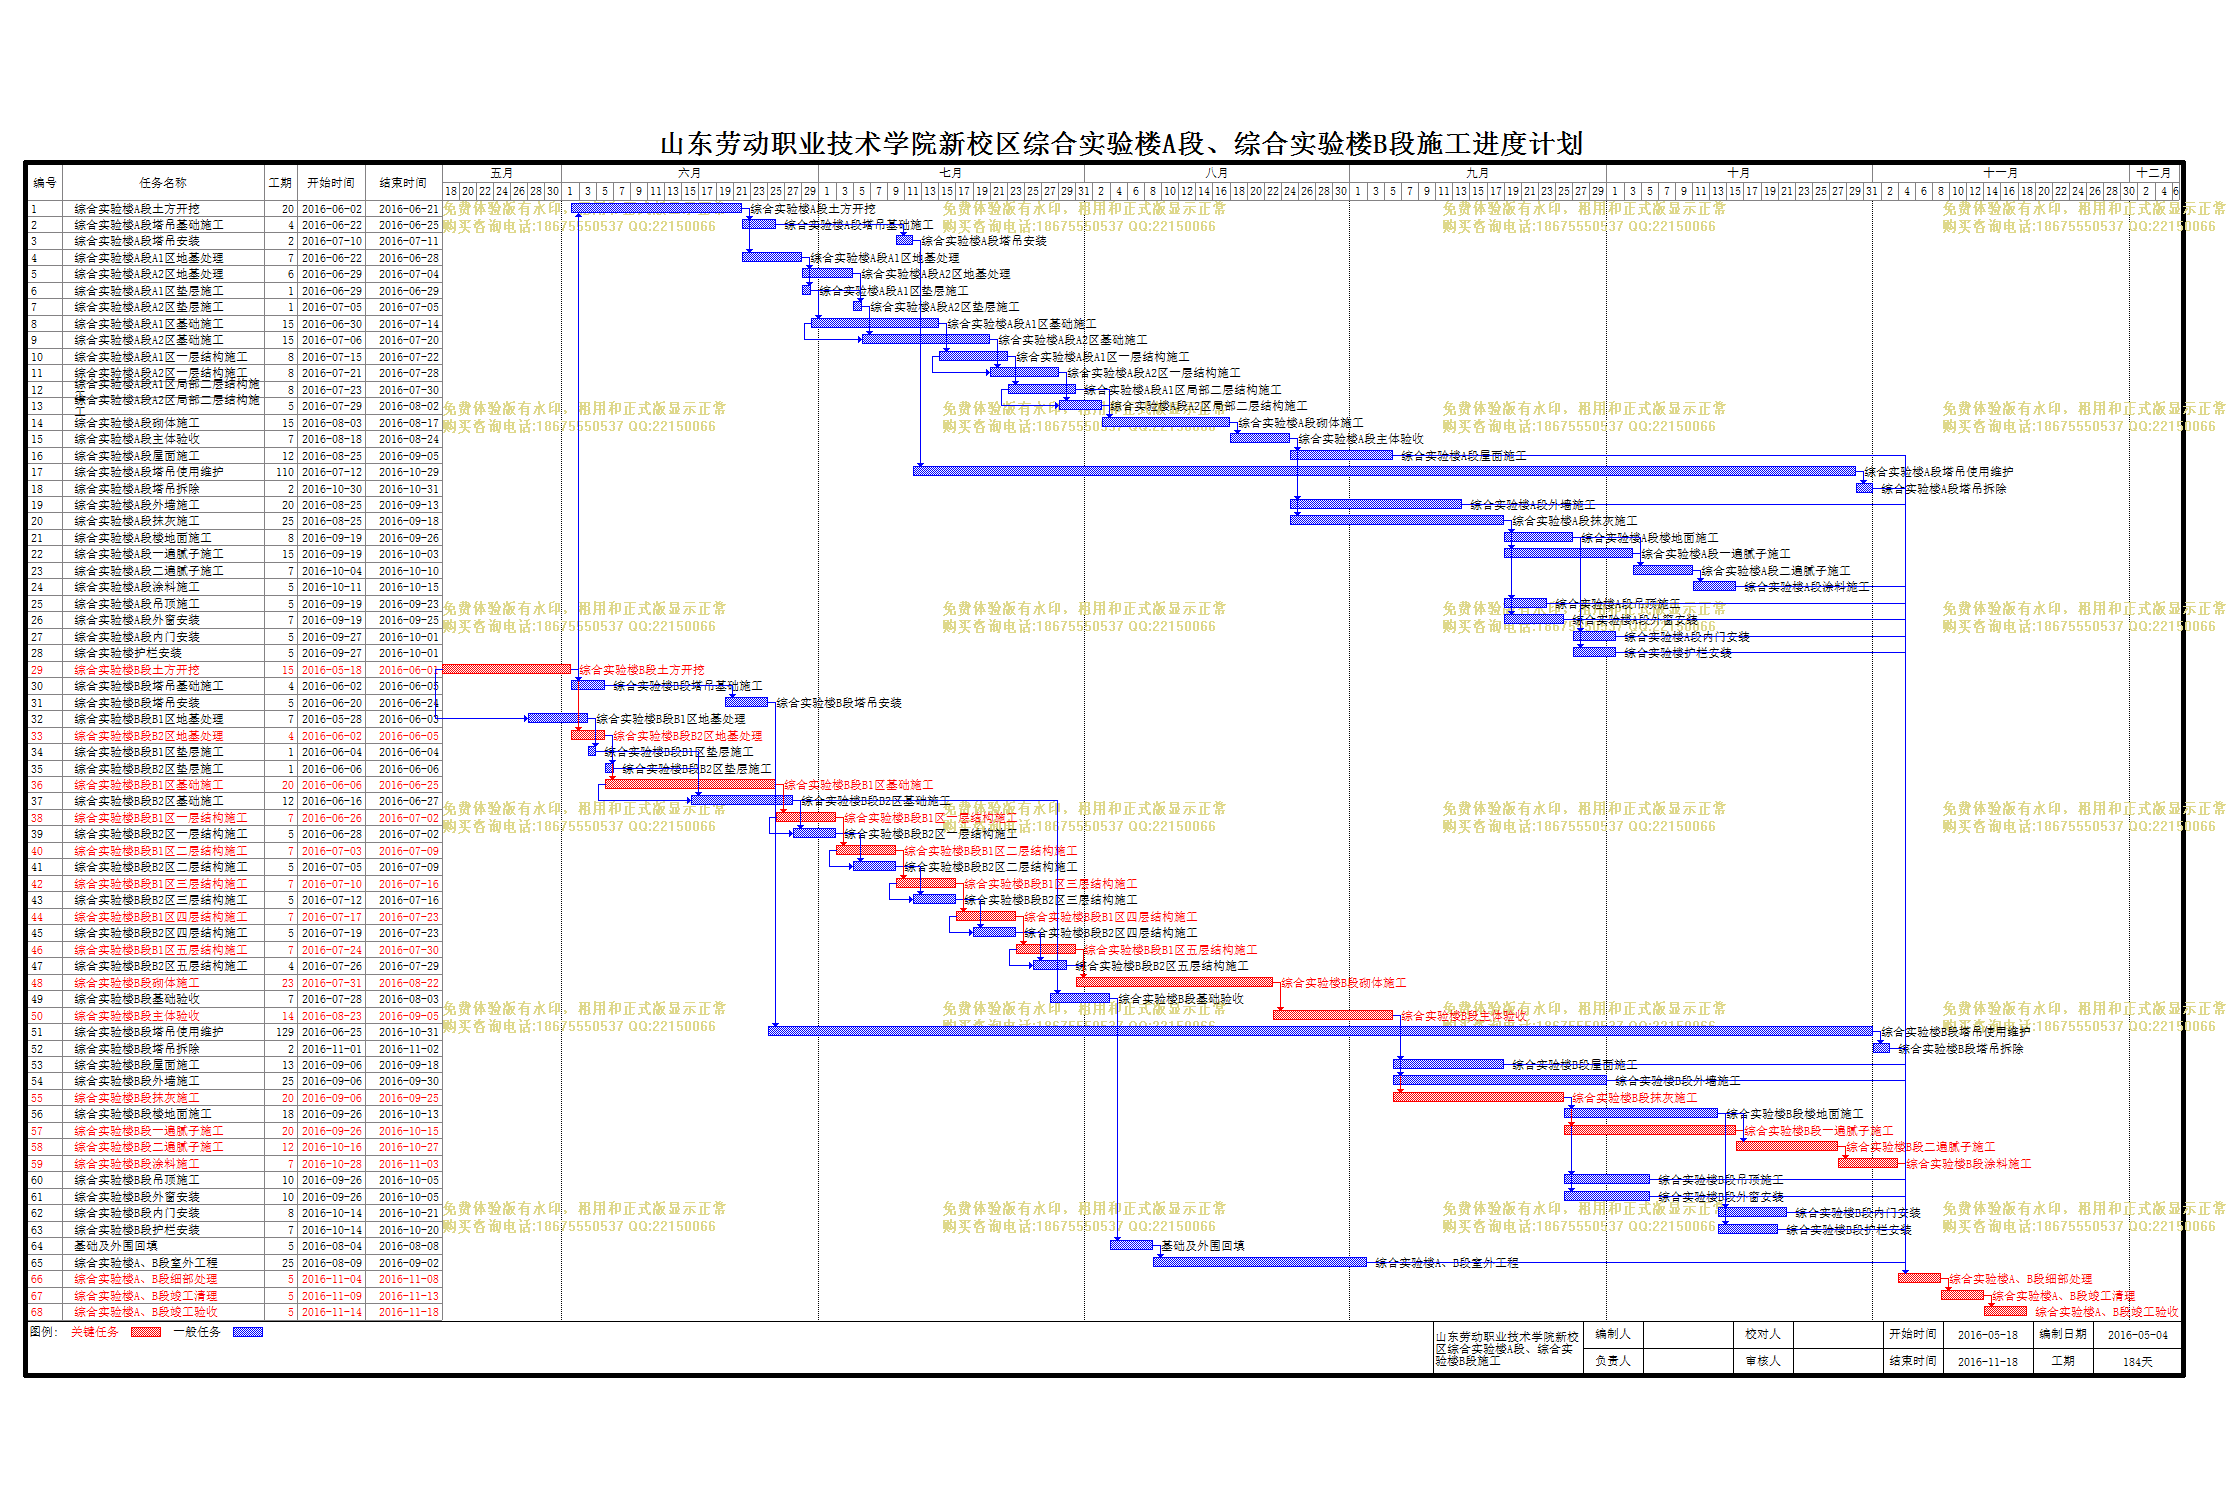Select the 编号 column header
Image resolution: width=2226 pixels, height=1504 pixels.
click(45, 183)
